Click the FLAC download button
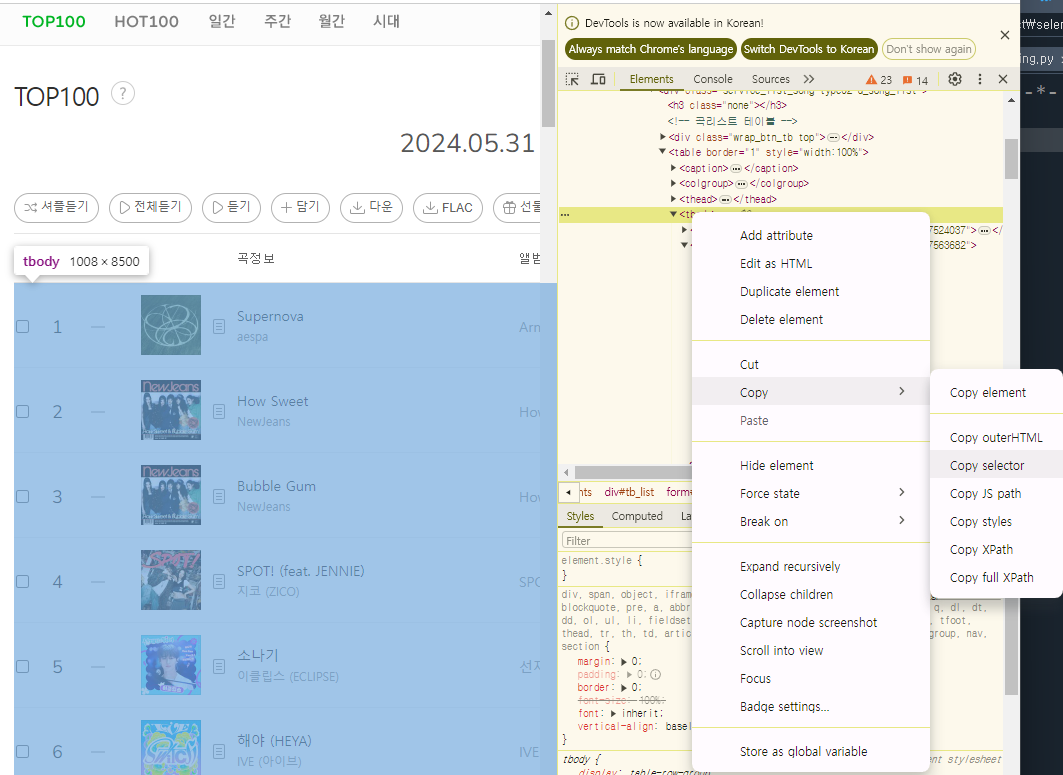This screenshot has width=1063, height=775. pos(448,207)
